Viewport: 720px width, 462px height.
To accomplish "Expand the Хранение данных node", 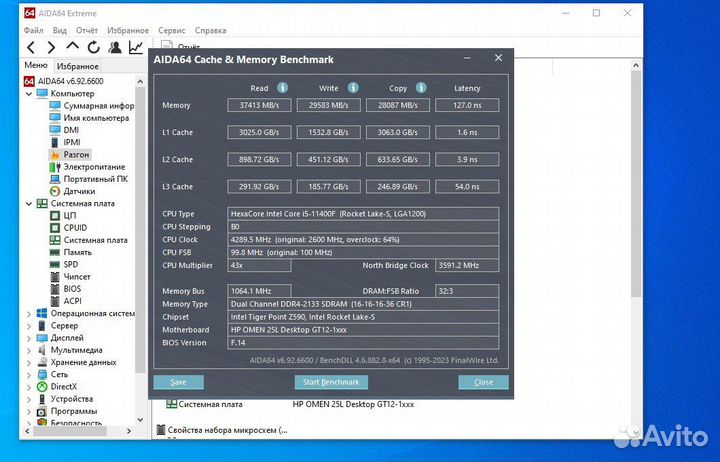I will 29,363.
